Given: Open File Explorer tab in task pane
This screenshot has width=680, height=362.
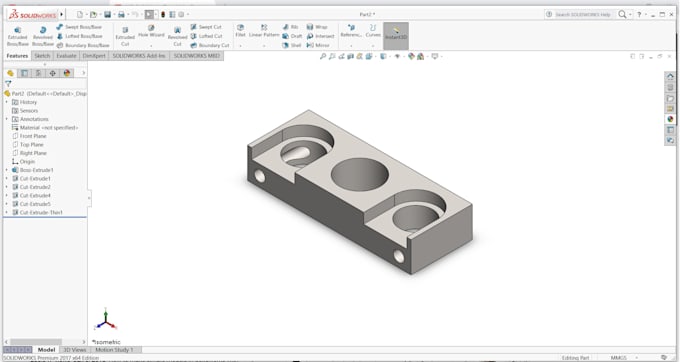Looking at the screenshot, I should pos(670,98).
